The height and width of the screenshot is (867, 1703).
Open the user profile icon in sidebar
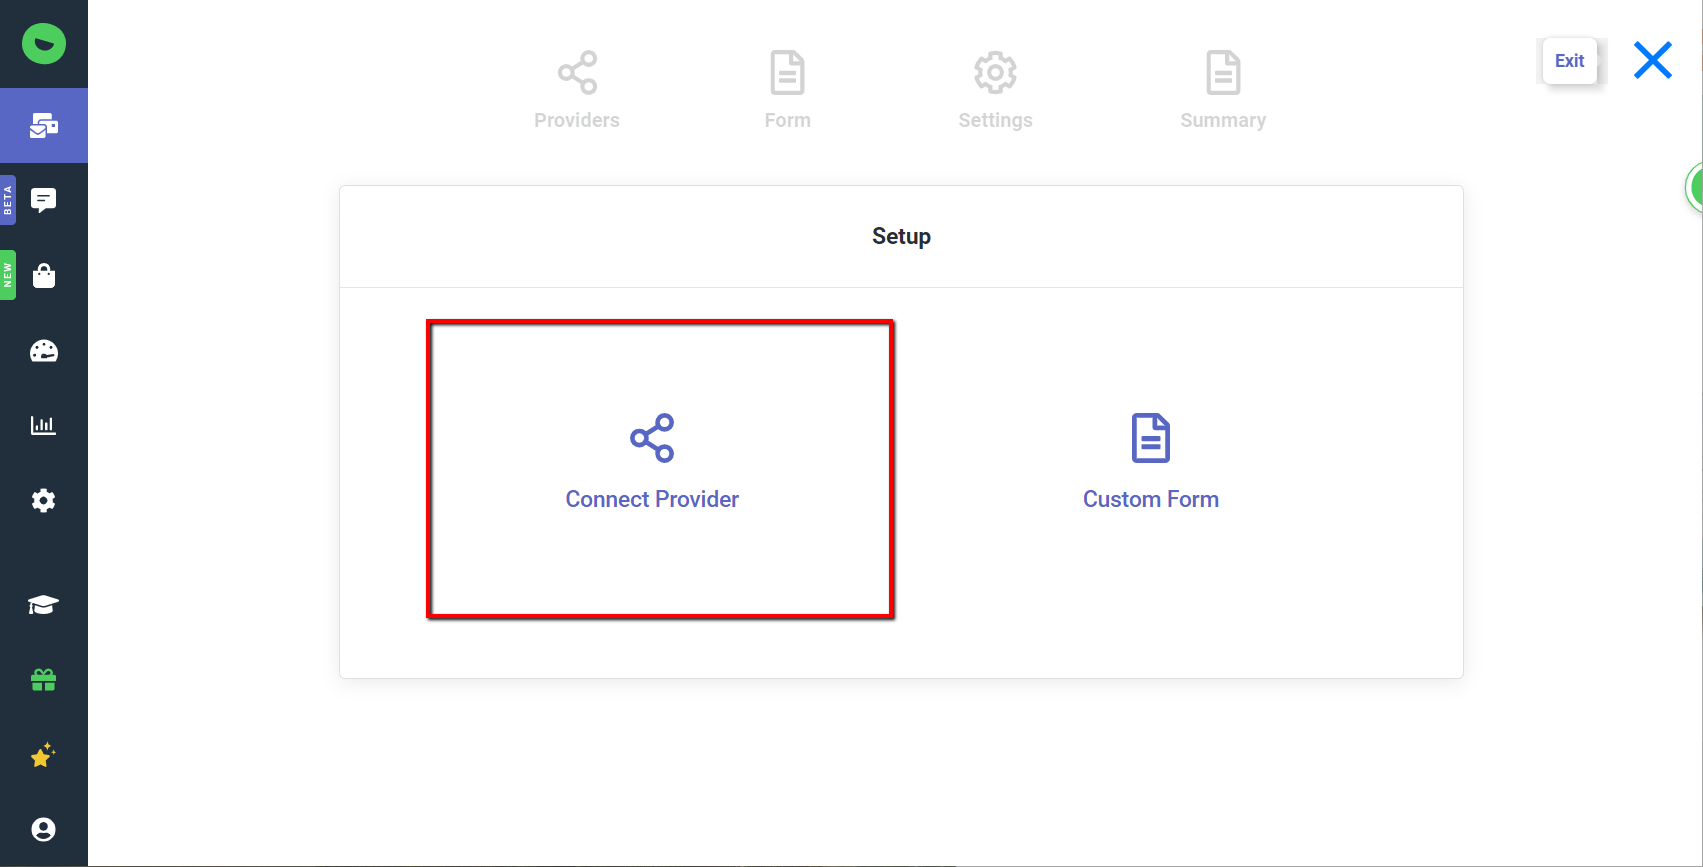(44, 829)
